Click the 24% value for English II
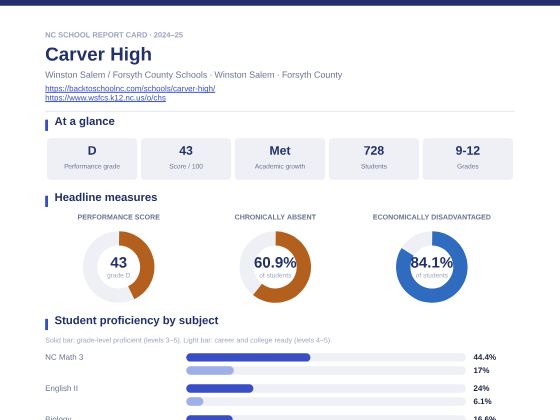The image size is (560, 420). coord(481,388)
